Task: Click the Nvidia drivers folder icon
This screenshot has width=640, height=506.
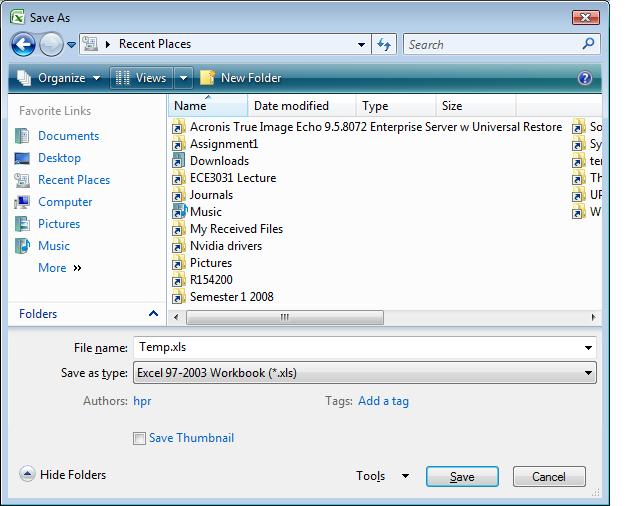Action: [178, 246]
